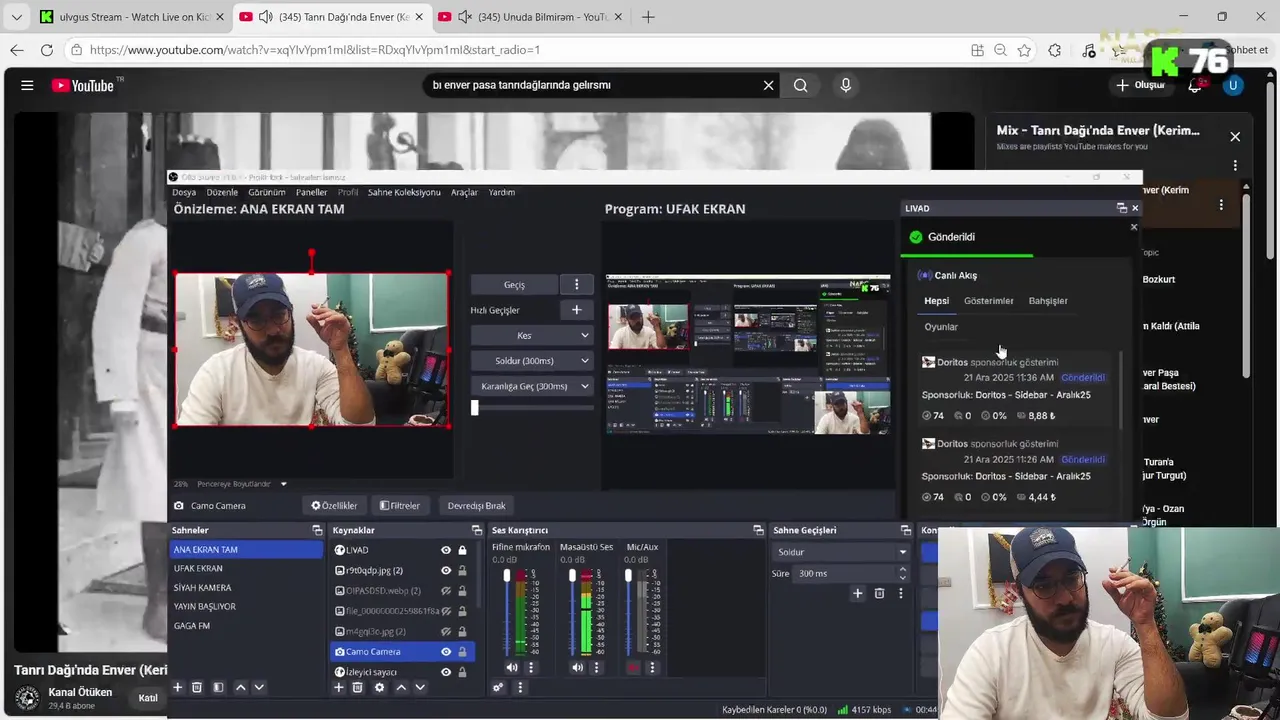
Task: Open the Sahne Koleksiyonu menu
Action: (404, 192)
